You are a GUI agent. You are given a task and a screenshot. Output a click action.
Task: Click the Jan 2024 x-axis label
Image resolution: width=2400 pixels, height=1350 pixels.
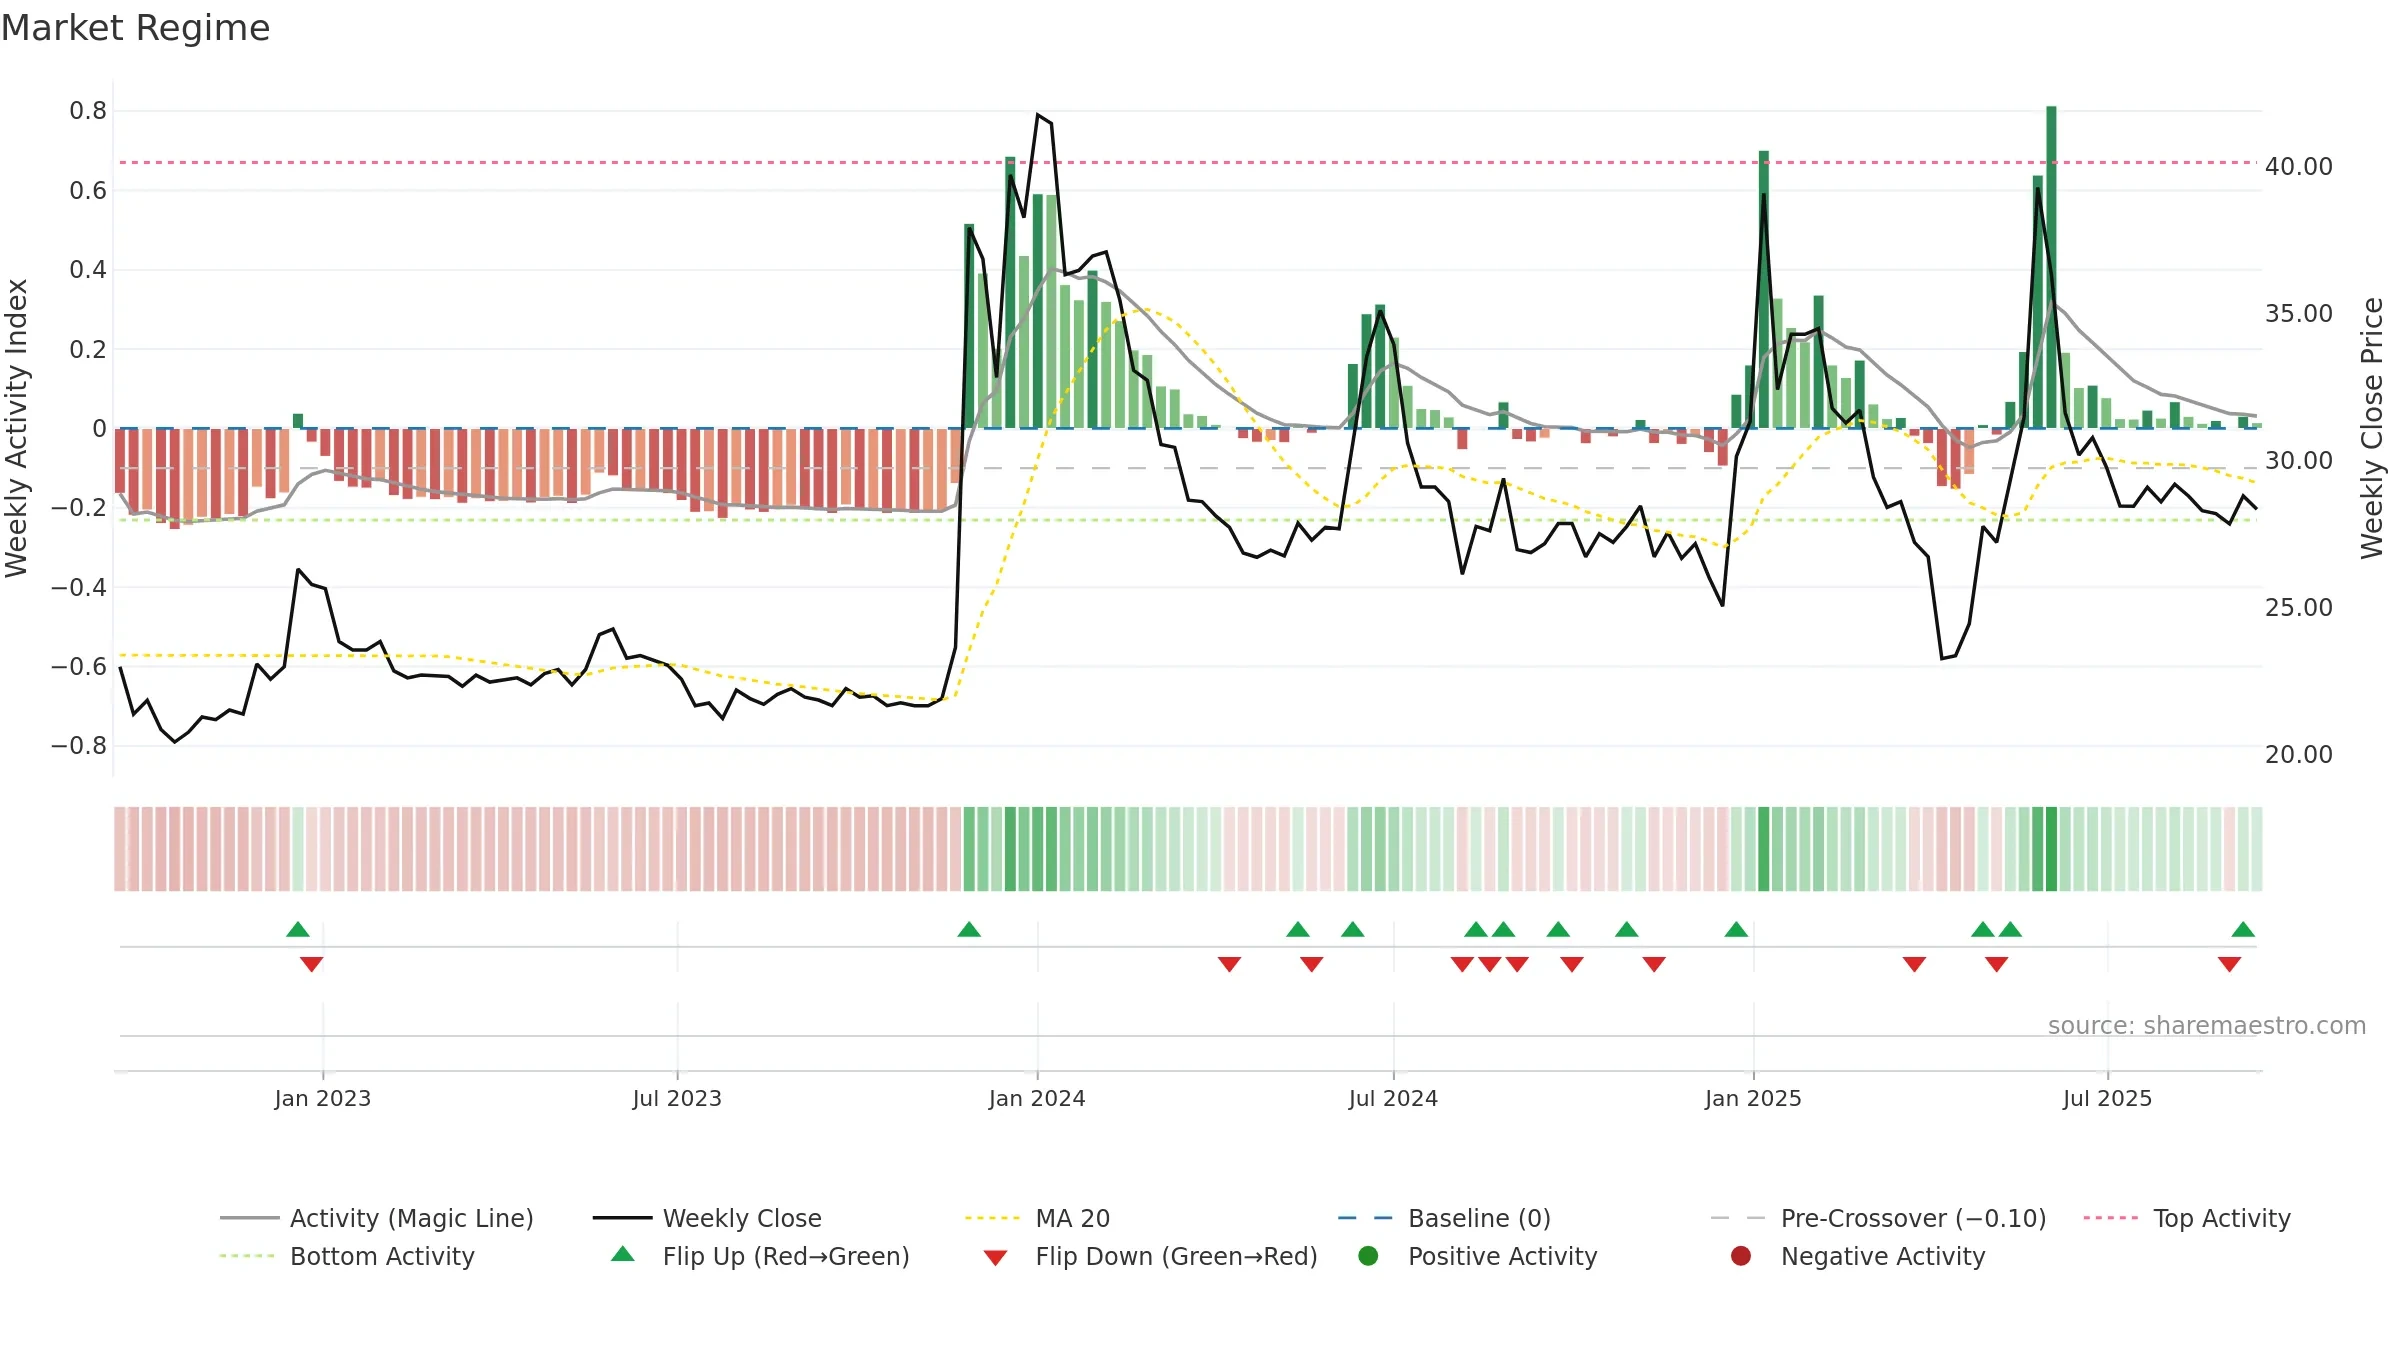click(x=1037, y=1098)
